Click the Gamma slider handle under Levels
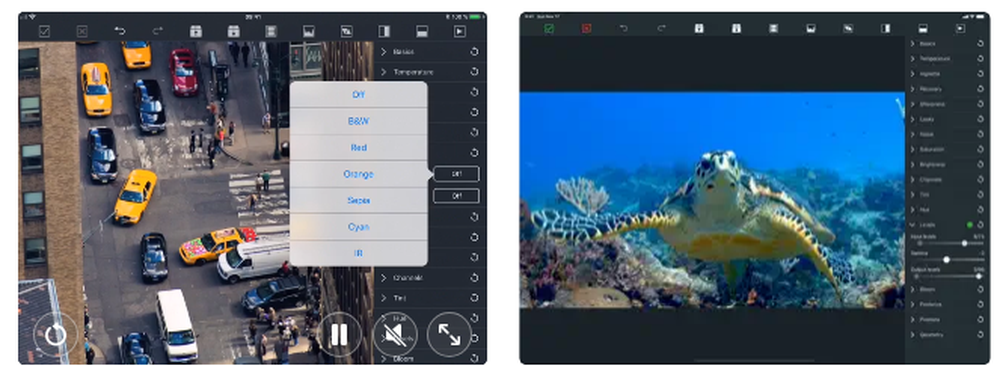Screen dimensions: 1000x366 click(x=946, y=260)
